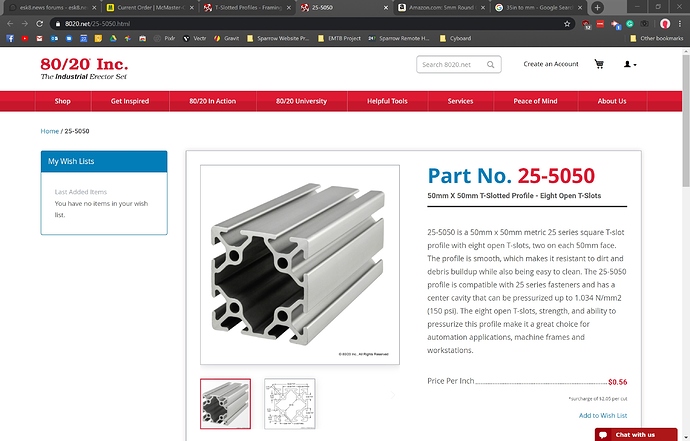
Task: Click Add to Wish List link
Action: click(x=603, y=415)
